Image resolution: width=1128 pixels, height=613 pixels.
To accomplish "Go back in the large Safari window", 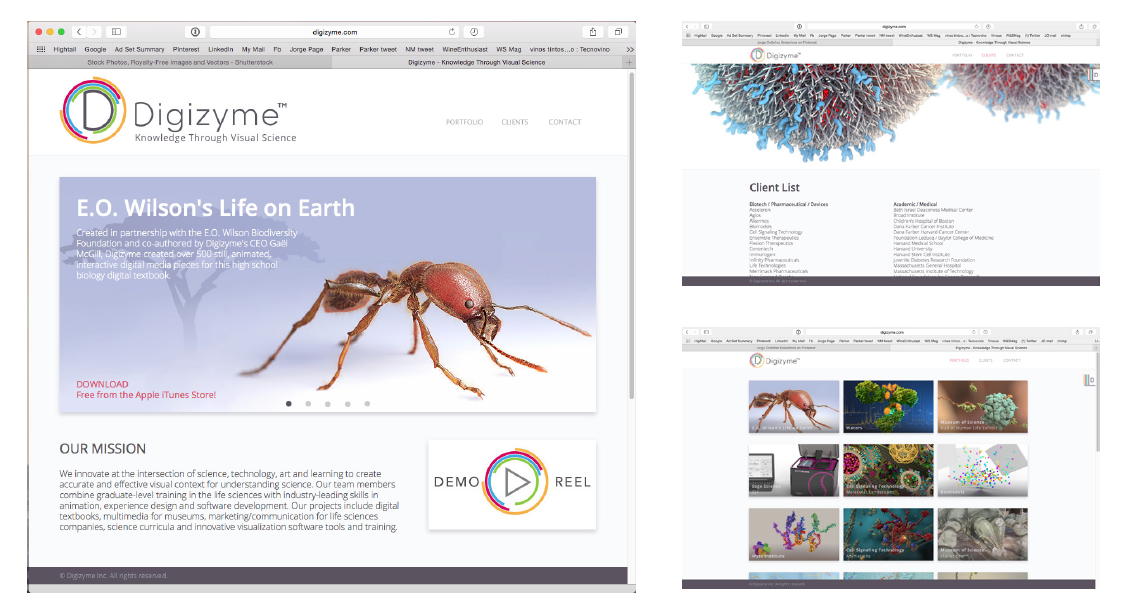I will (79, 32).
